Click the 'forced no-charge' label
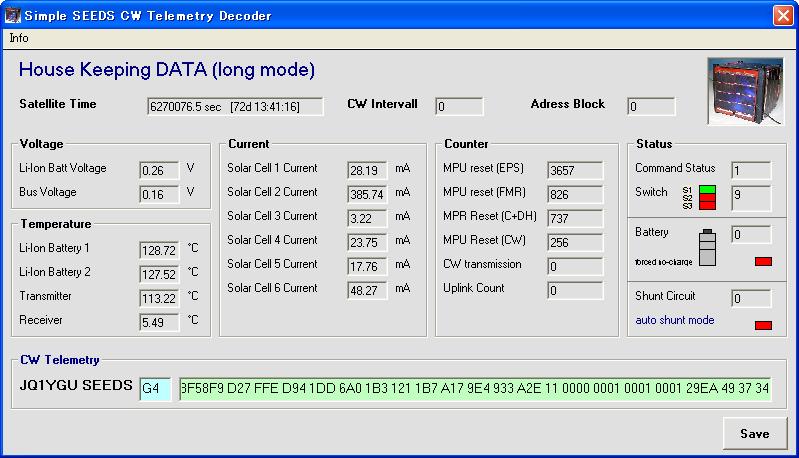Screen dimensions: 799x458 (663, 262)
